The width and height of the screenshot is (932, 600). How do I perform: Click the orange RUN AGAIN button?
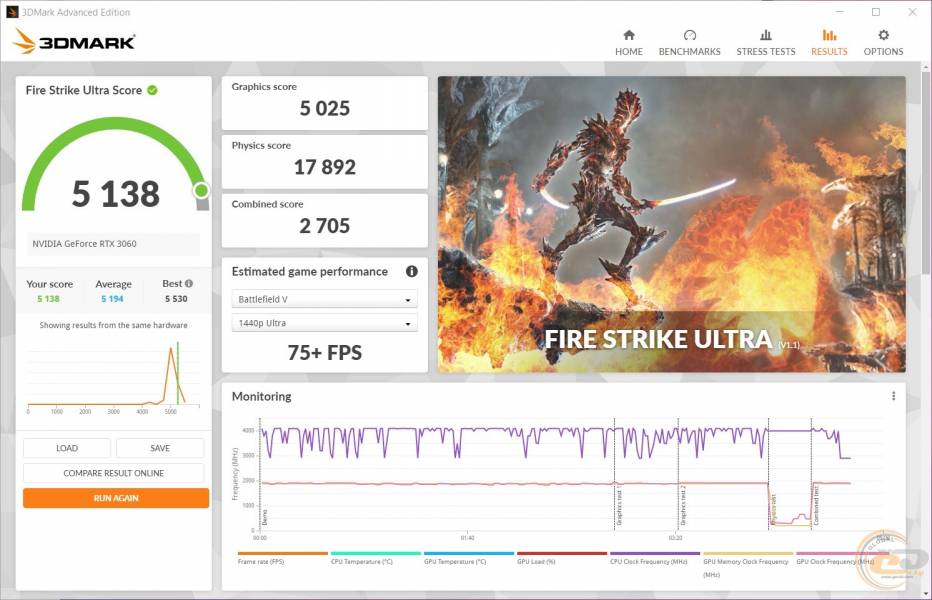[x=116, y=498]
